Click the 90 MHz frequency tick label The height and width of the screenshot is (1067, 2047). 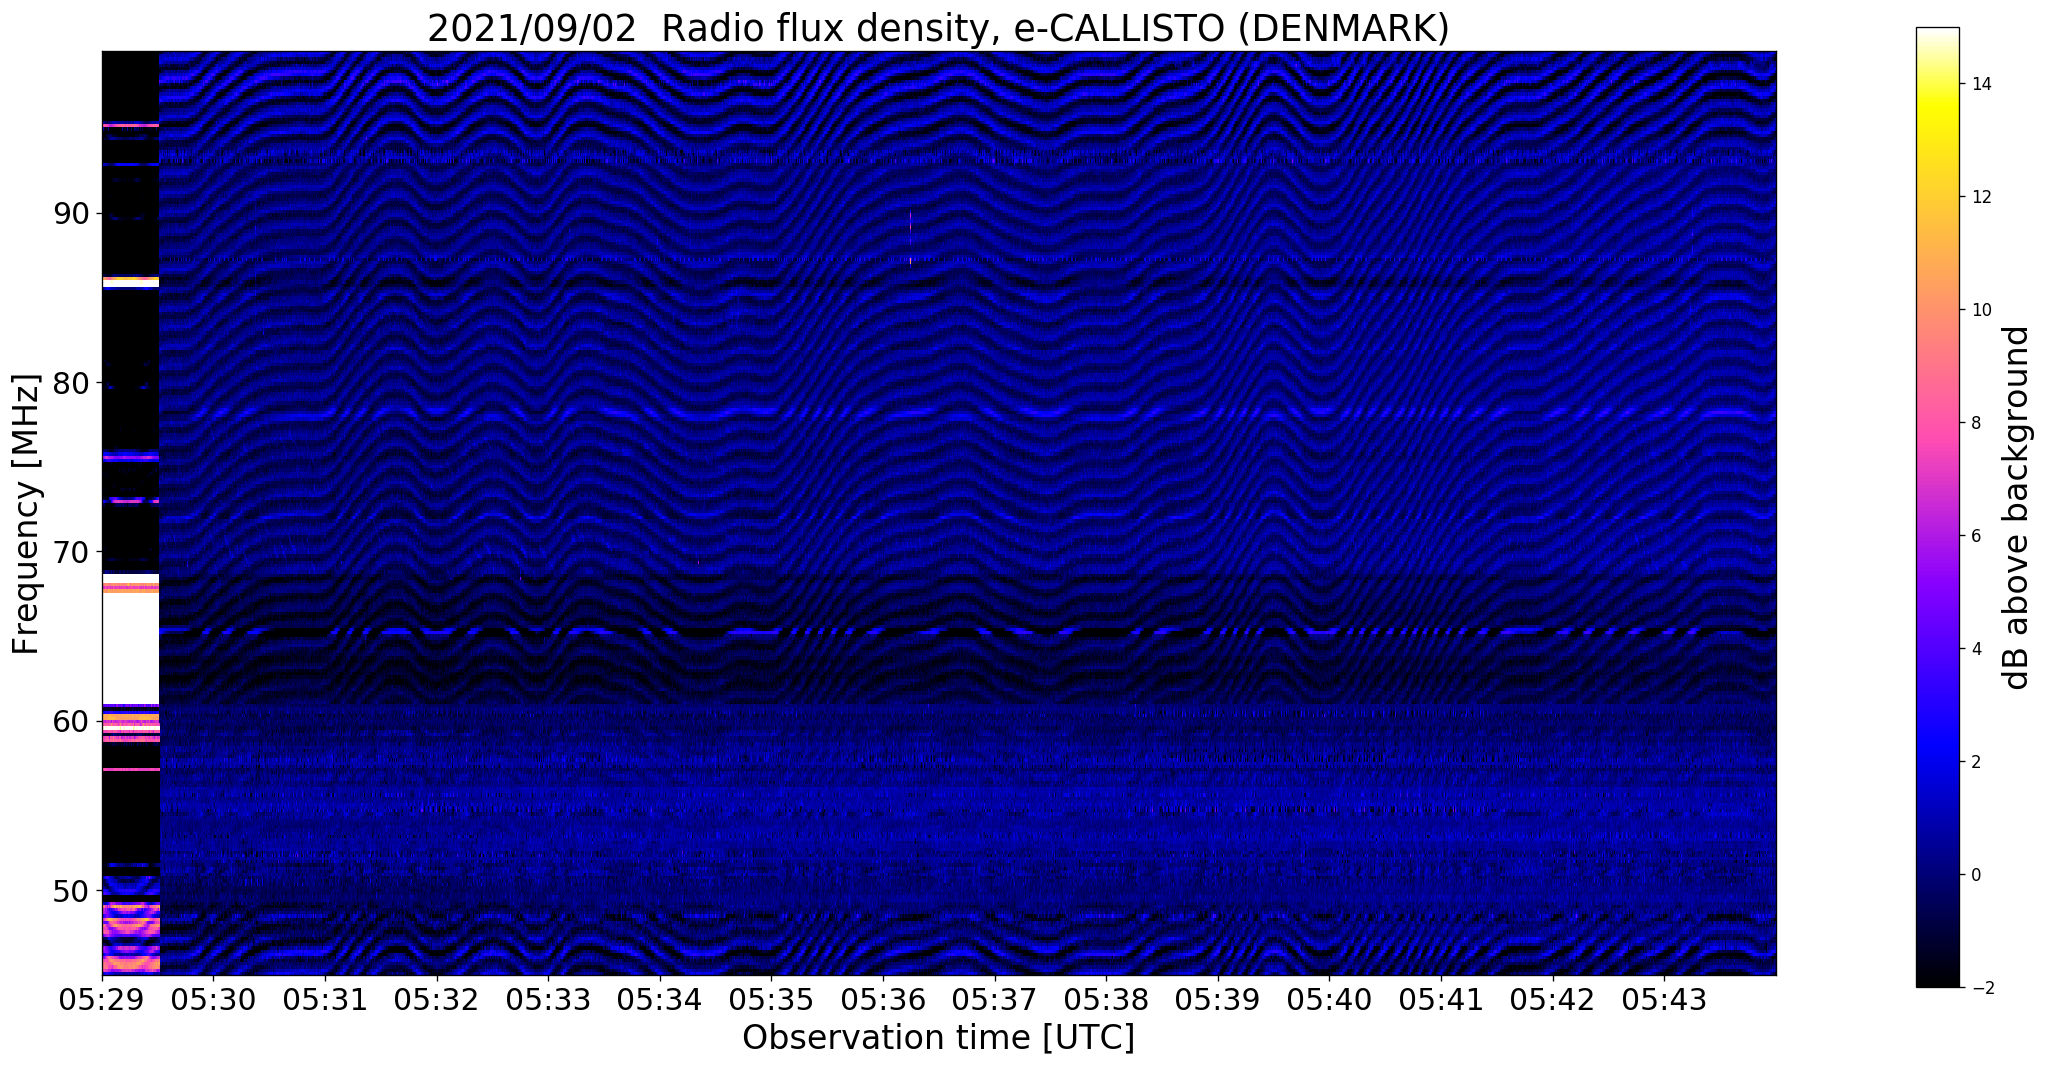coord(72,214)
